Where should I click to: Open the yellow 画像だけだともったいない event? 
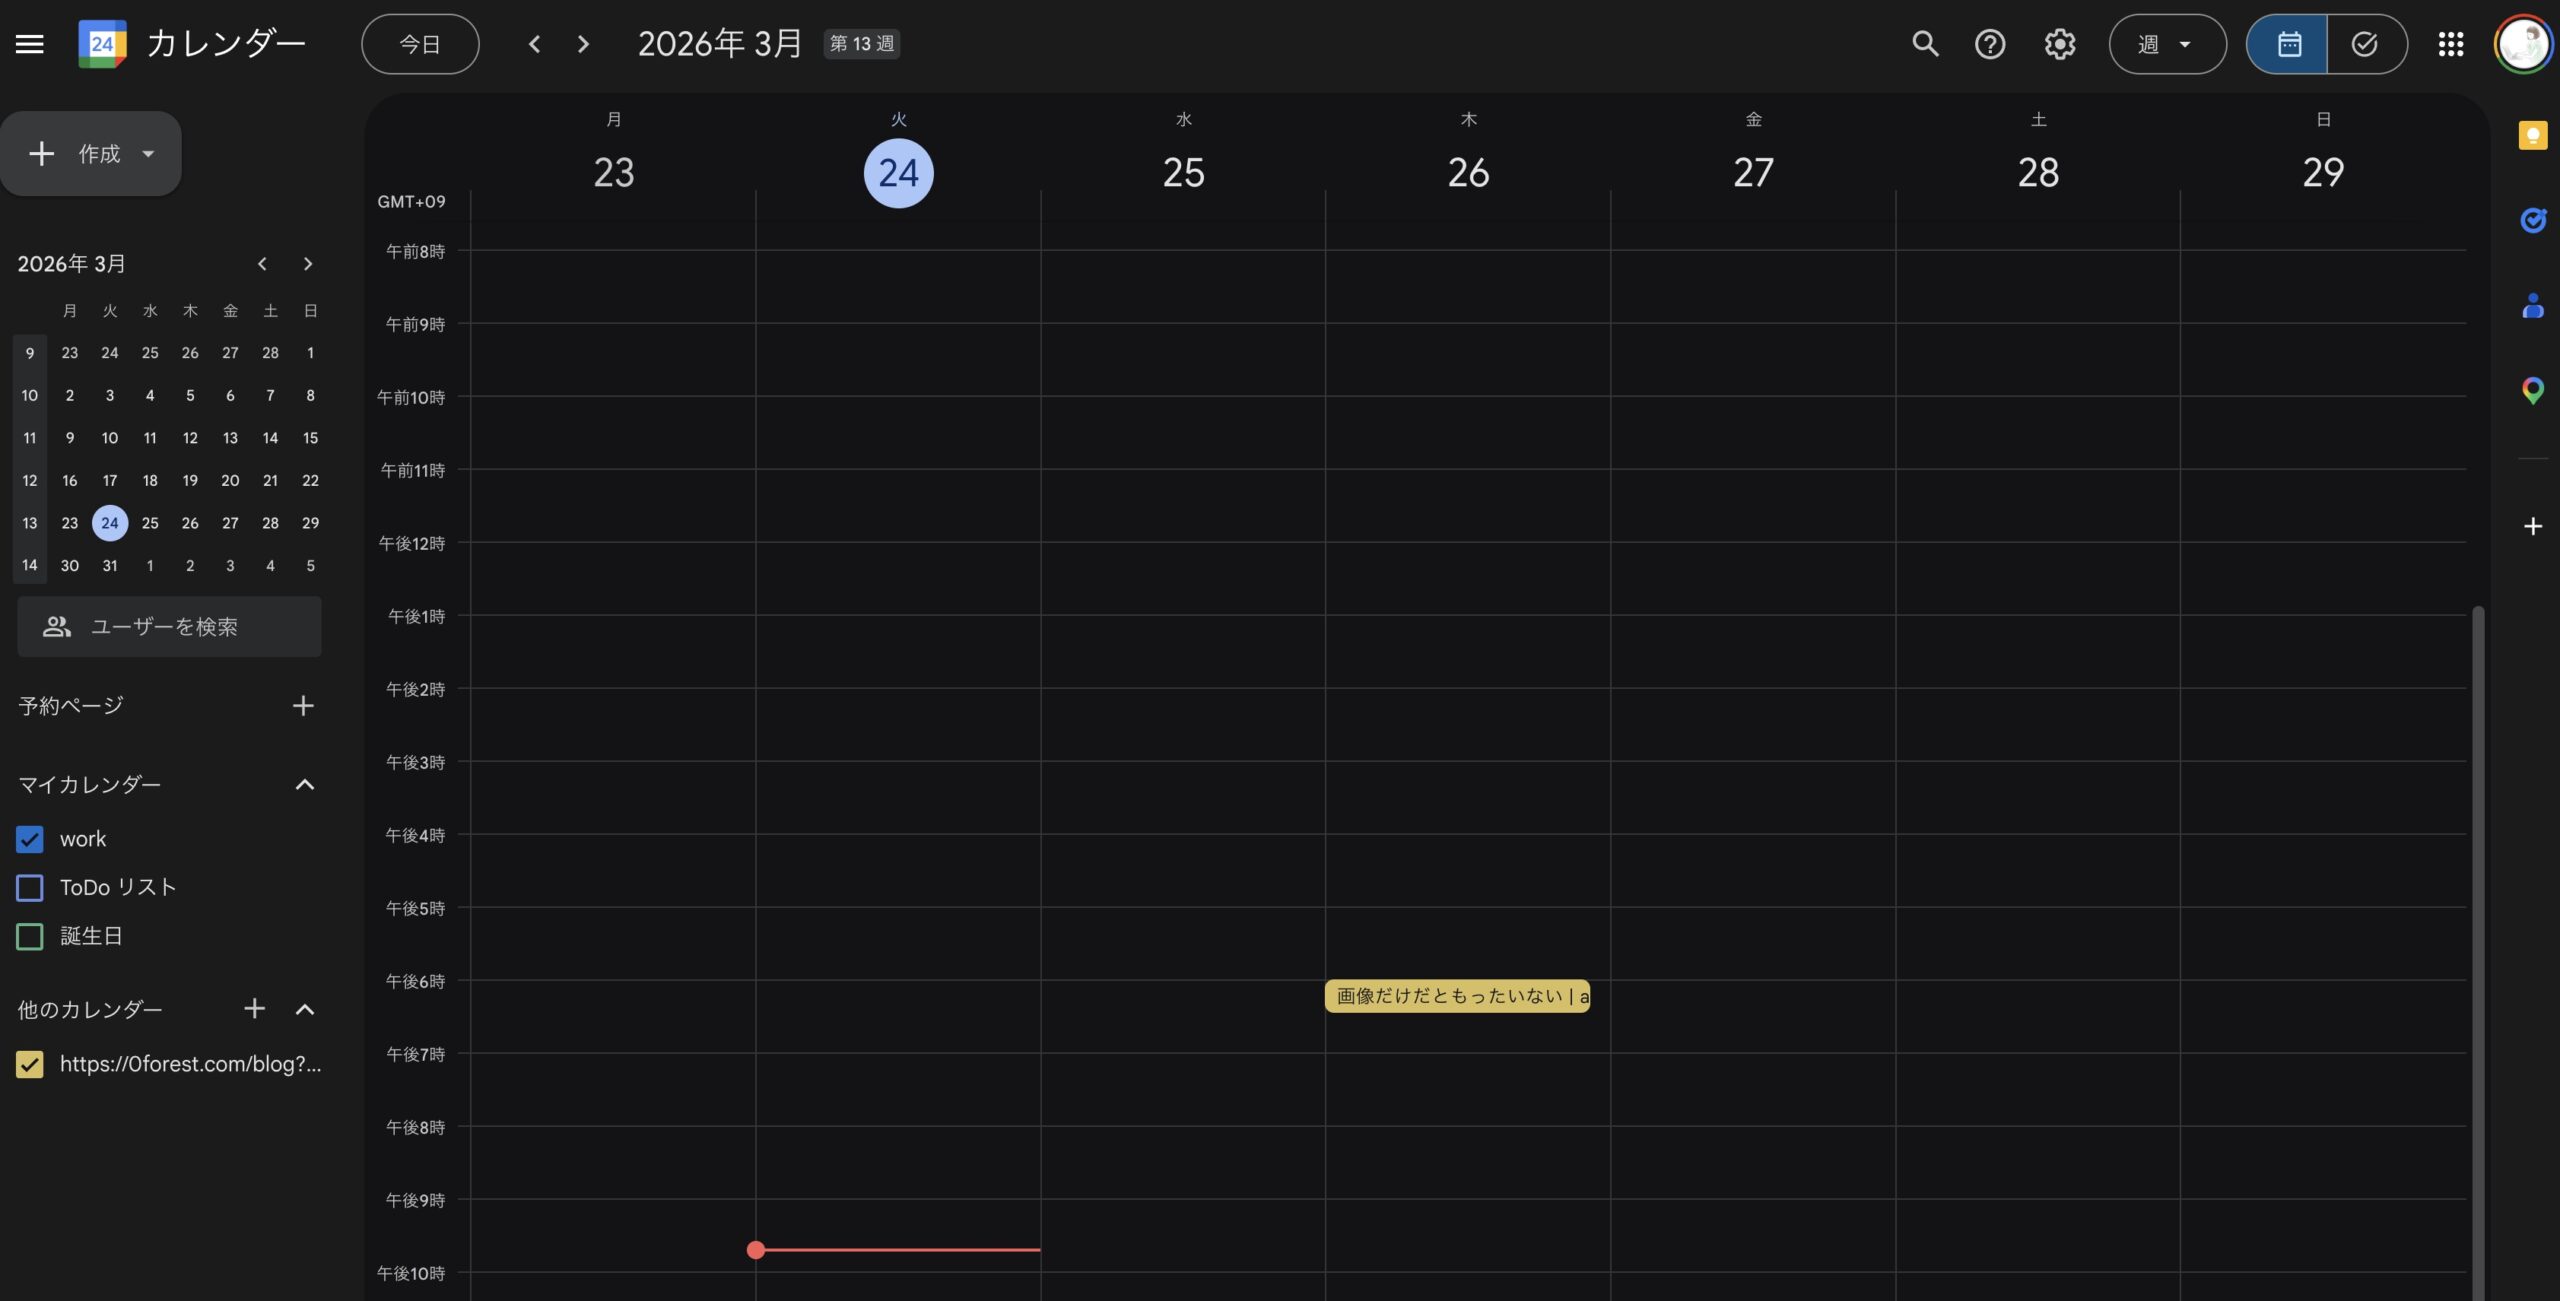point(1457,996)
